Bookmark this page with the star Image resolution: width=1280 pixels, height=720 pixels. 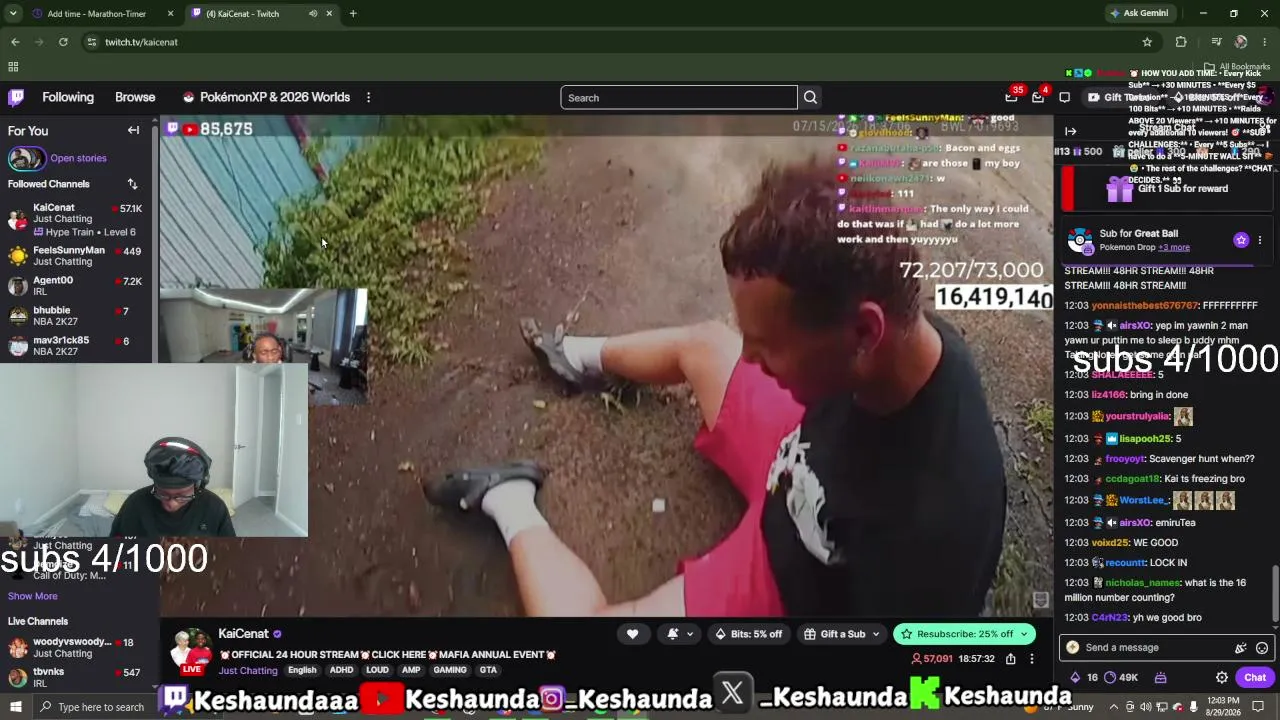pos(1147,42)
